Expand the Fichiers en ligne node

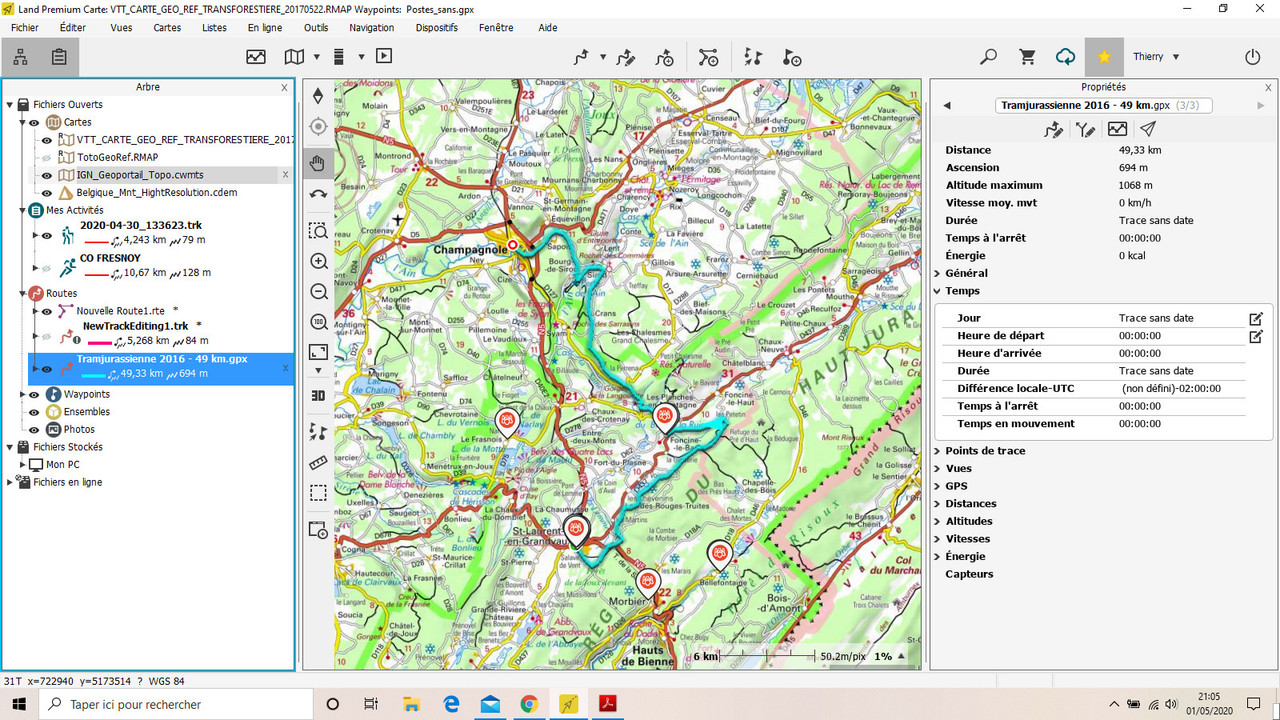[10, 482]
